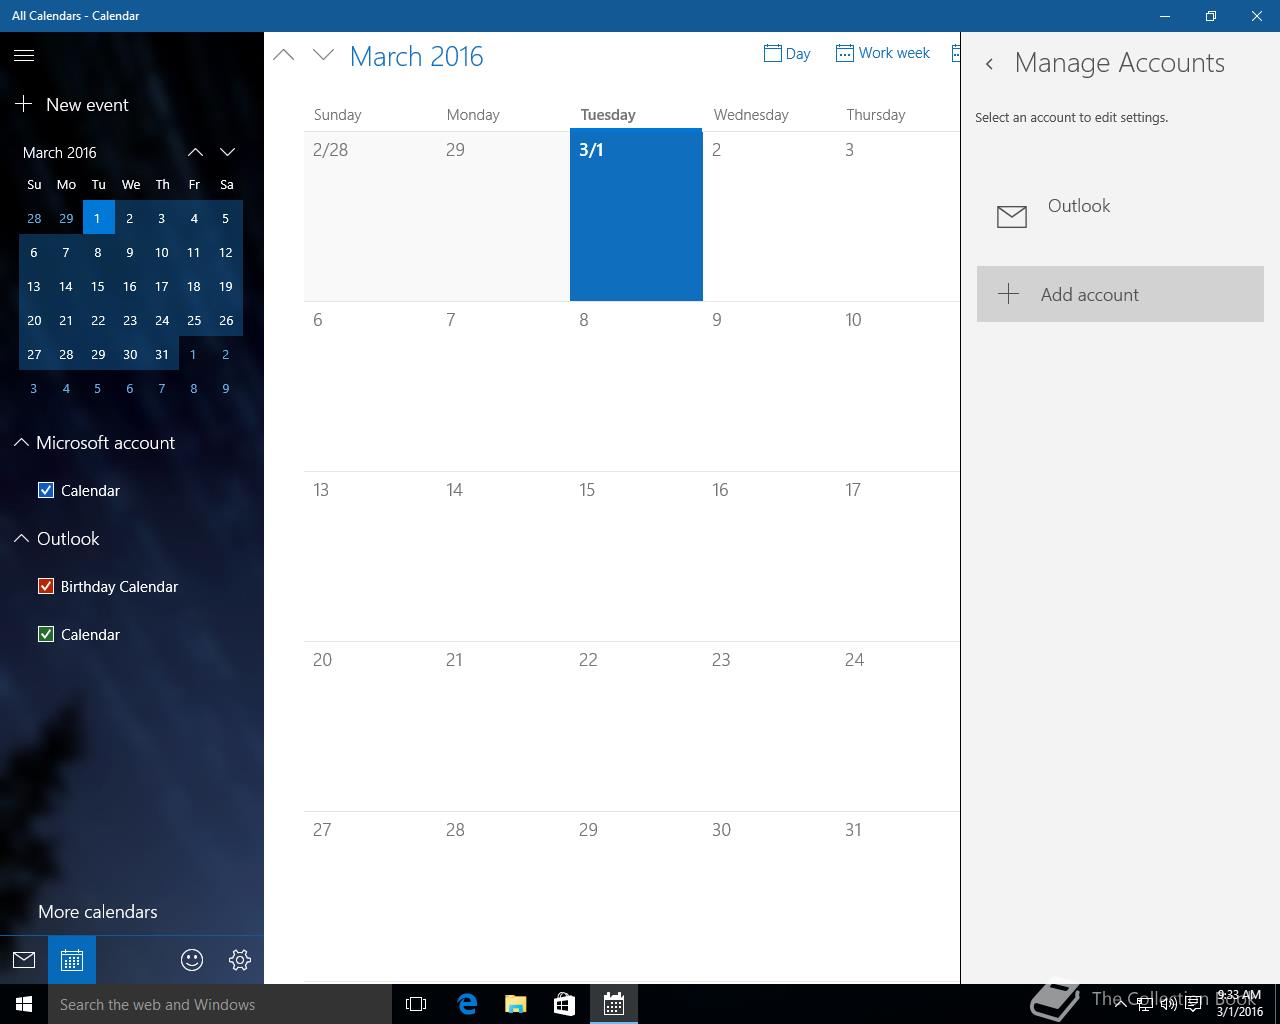This screenshot has width=1280, height=1024.
Task: Select the Calendar icon in sidebar
Action: click(x=72, y=960)
